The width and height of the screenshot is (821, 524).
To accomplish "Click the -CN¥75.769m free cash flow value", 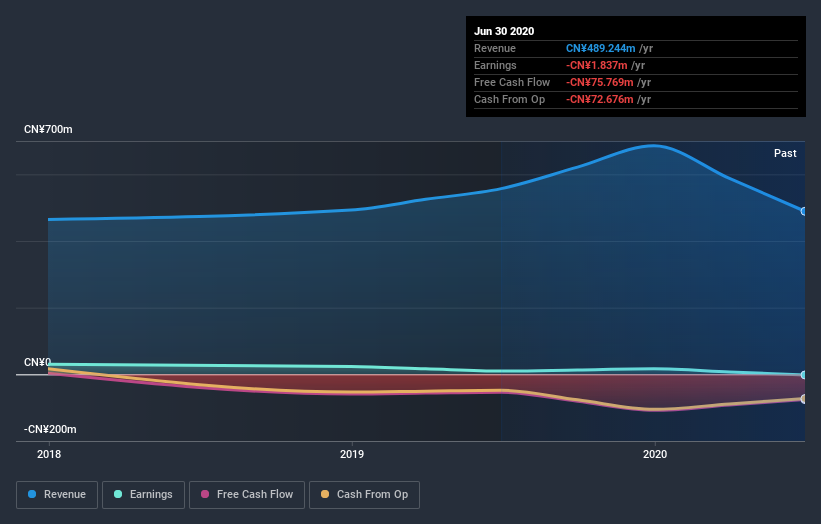I will click(x=600, y=82).
